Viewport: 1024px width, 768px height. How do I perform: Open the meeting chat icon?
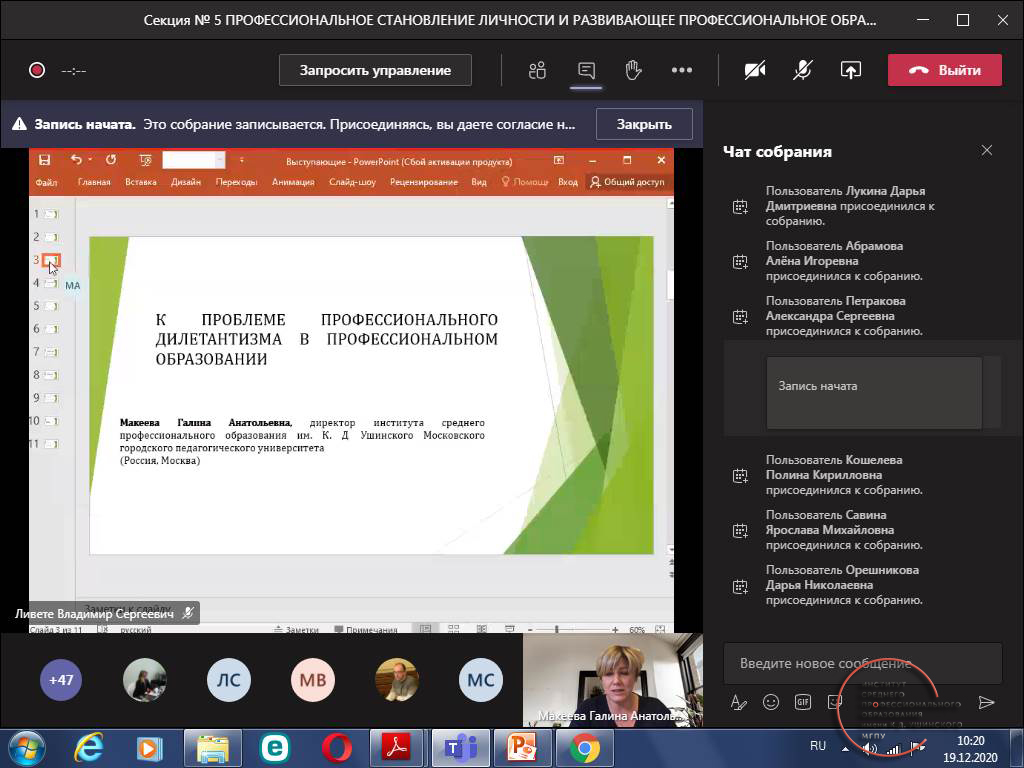586,70
